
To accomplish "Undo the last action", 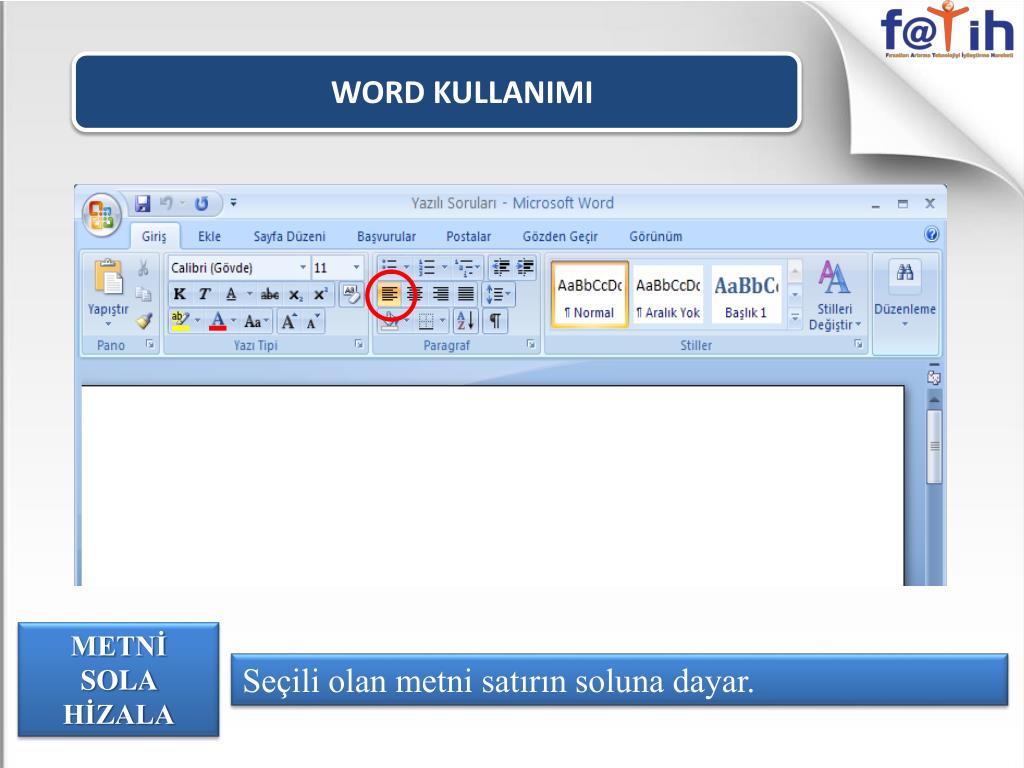I will coord(167,204).
